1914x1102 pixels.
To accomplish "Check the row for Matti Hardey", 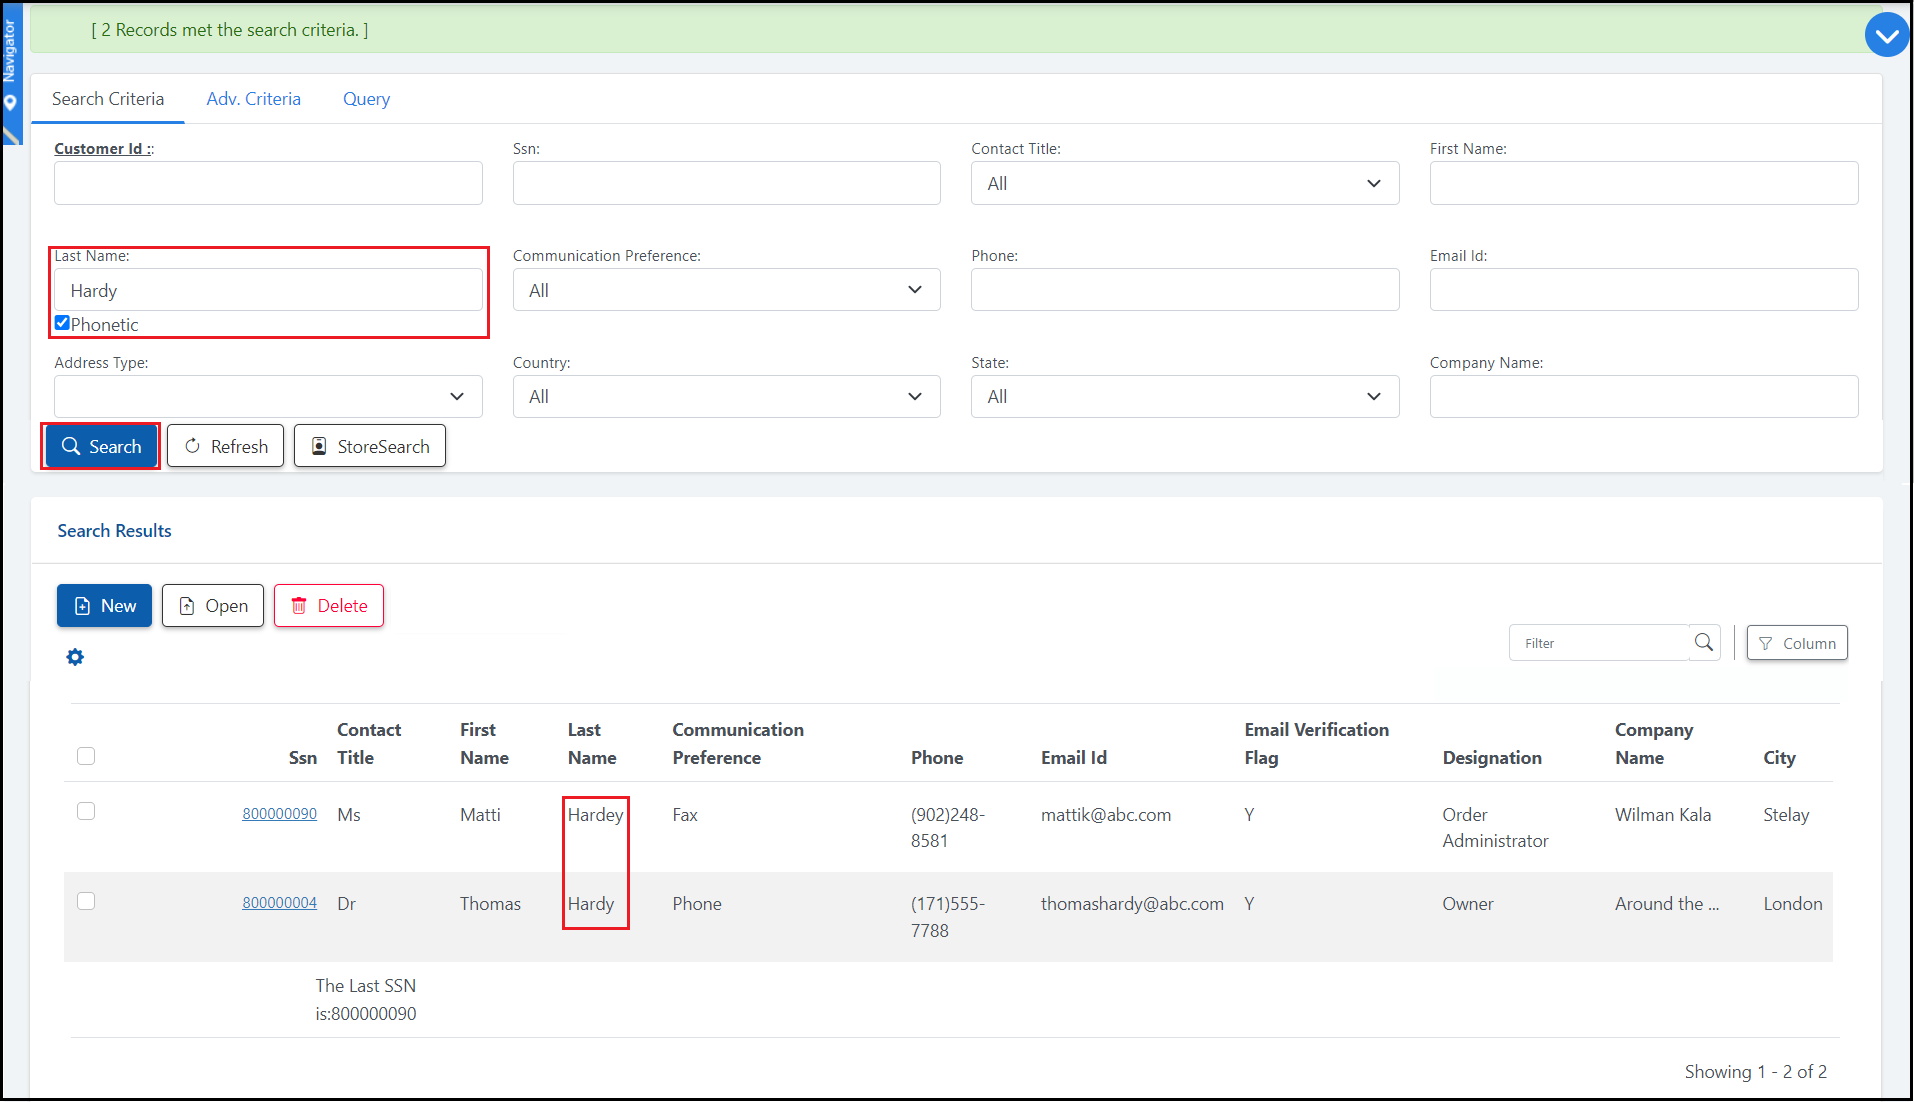I will point(86,811).
